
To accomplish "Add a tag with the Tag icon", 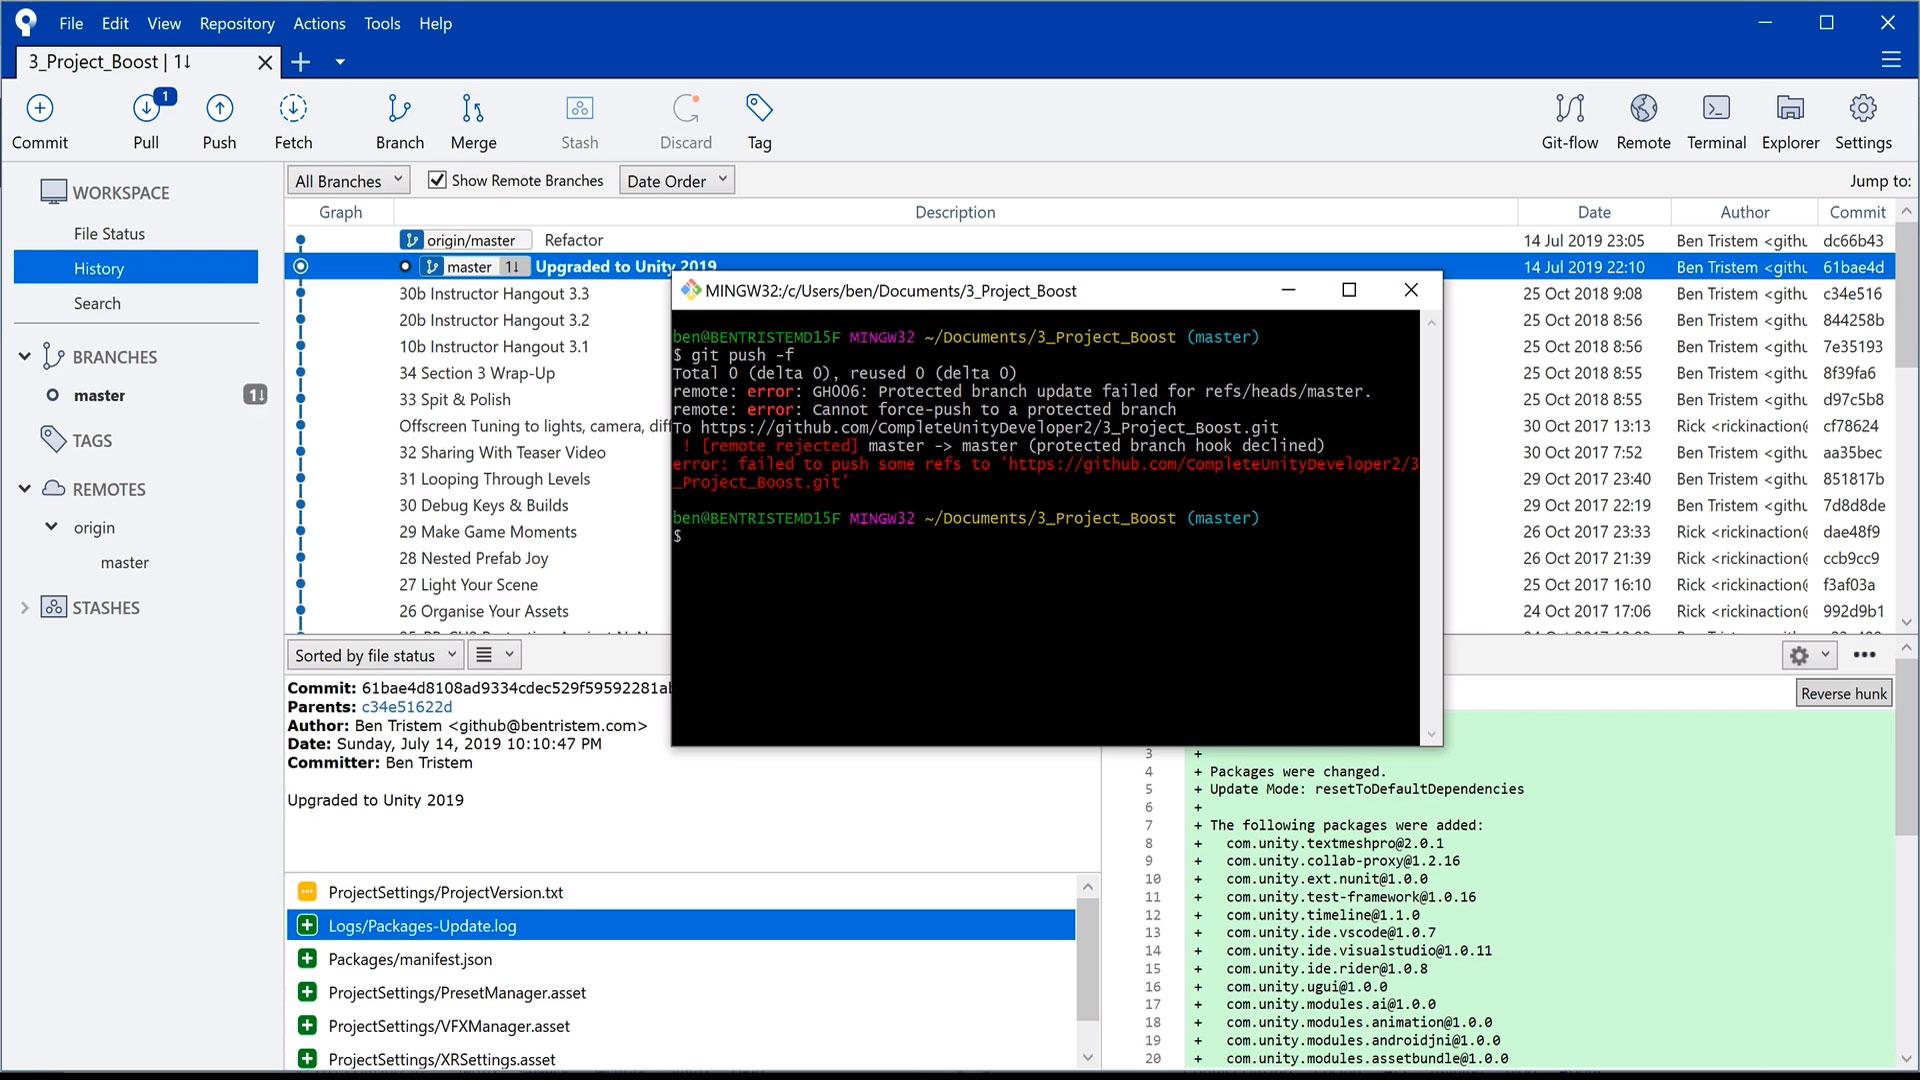I will click(759, 108).
